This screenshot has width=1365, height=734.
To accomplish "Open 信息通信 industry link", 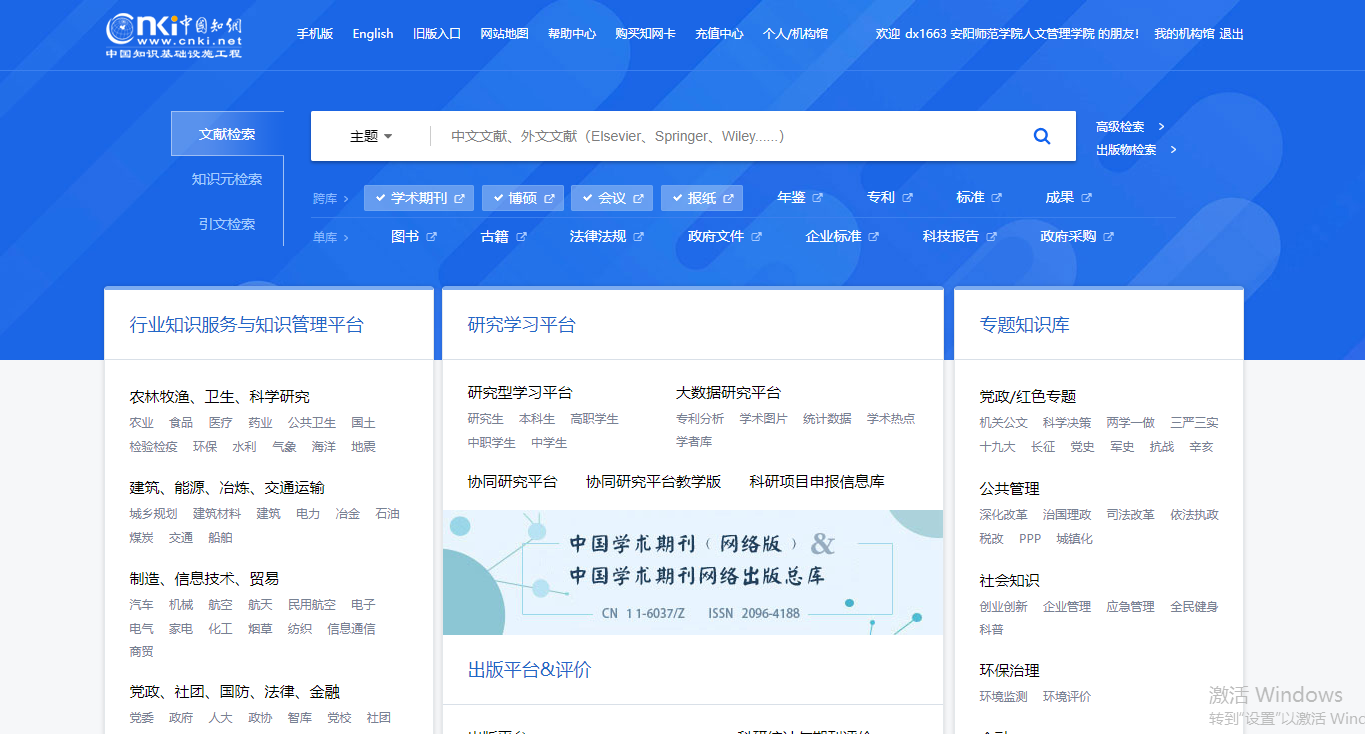I will [x=352, y=629].
